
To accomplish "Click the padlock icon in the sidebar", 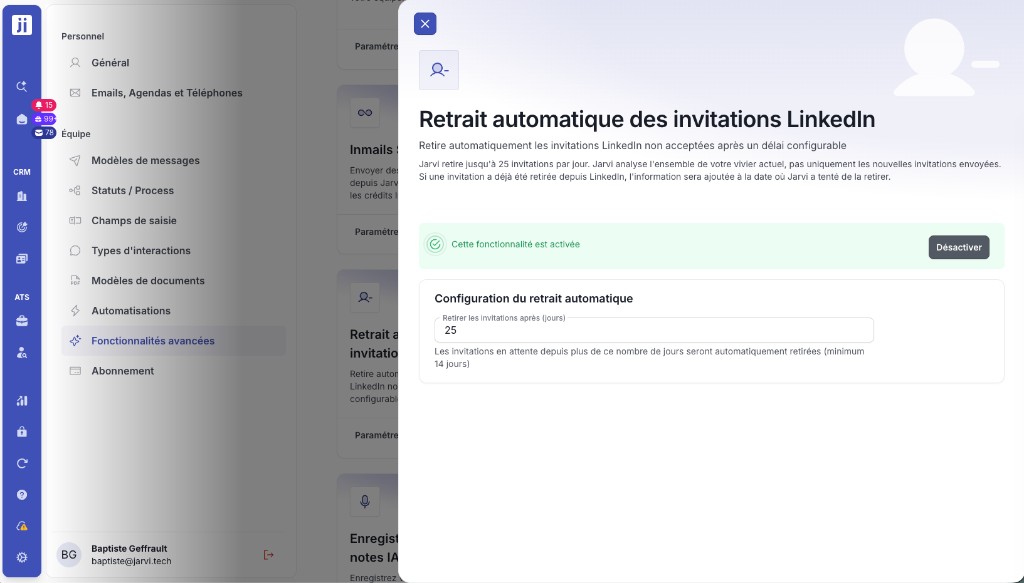I will (22, 432).
